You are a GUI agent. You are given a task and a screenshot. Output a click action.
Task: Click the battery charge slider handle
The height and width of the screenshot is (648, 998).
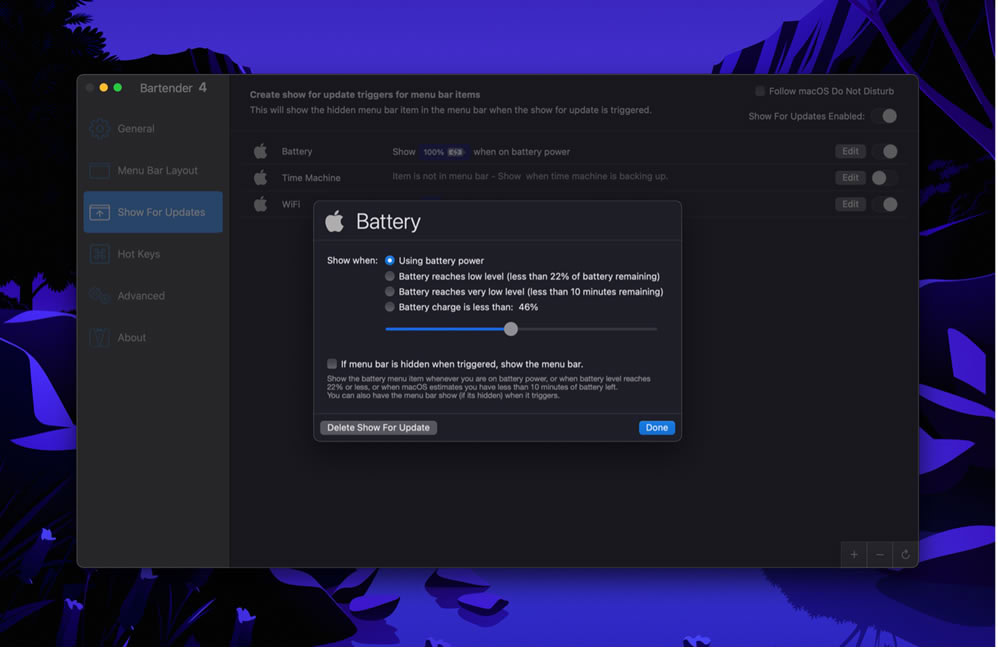pos(510,329)
